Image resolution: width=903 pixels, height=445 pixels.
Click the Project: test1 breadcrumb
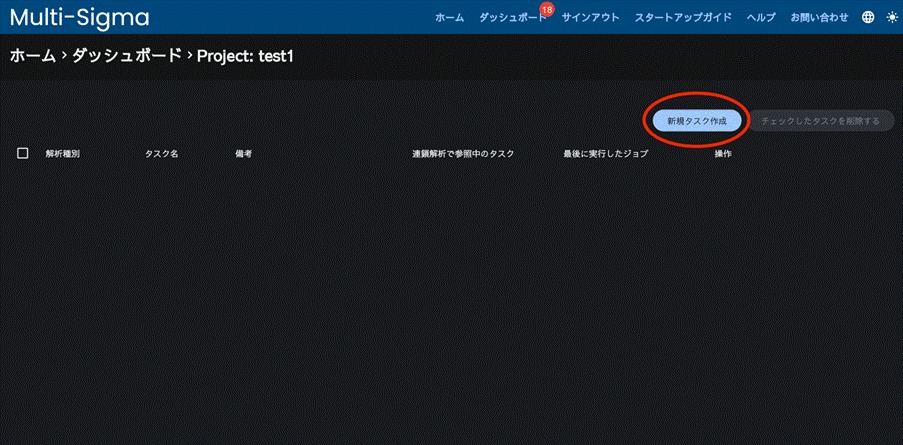point(245,57)
